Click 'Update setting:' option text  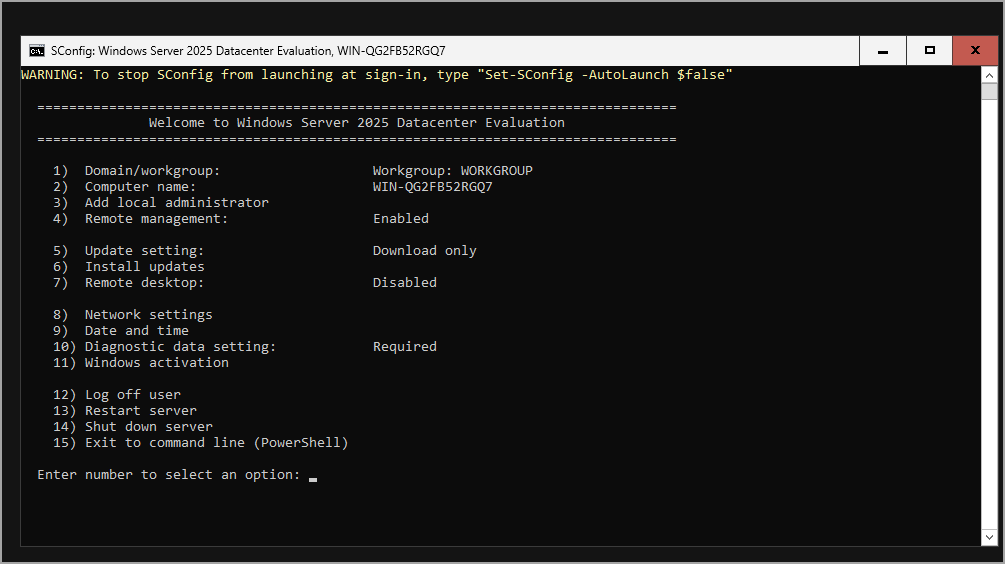144,251
